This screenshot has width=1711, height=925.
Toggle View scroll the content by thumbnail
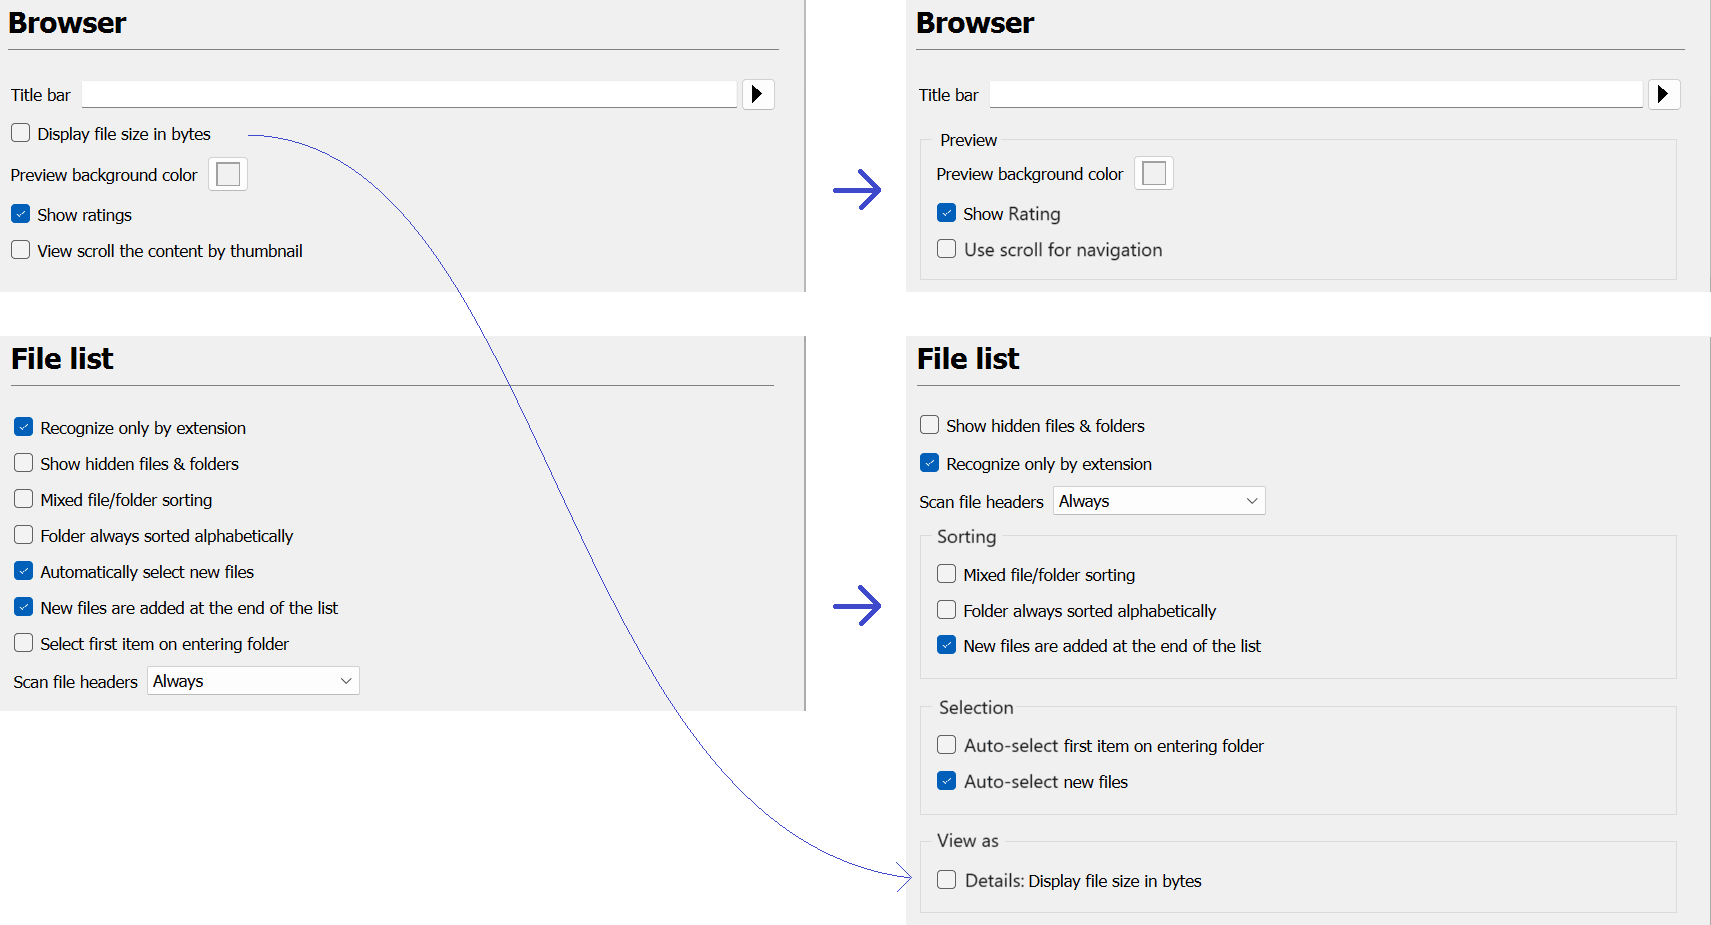tap(21, 250)
